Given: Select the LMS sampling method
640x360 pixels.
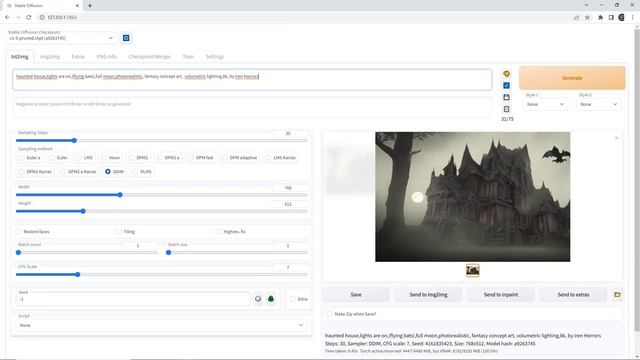Looking at the screenshot, I should point(84,158).
